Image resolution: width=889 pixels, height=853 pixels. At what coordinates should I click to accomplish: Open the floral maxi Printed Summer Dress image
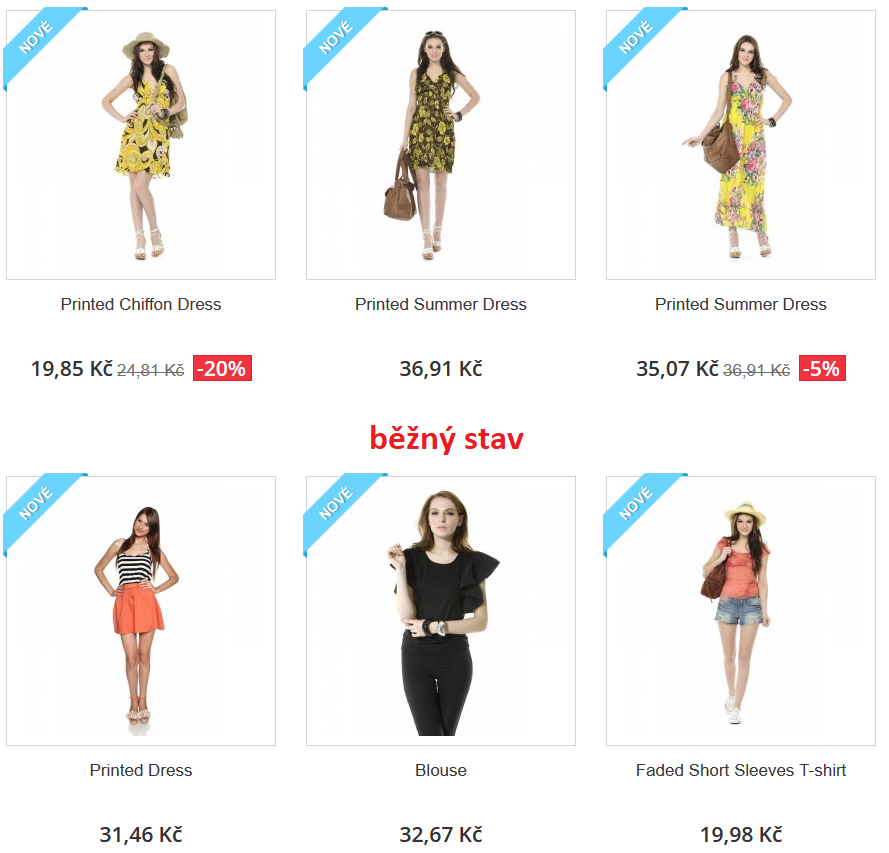point(740,145)
